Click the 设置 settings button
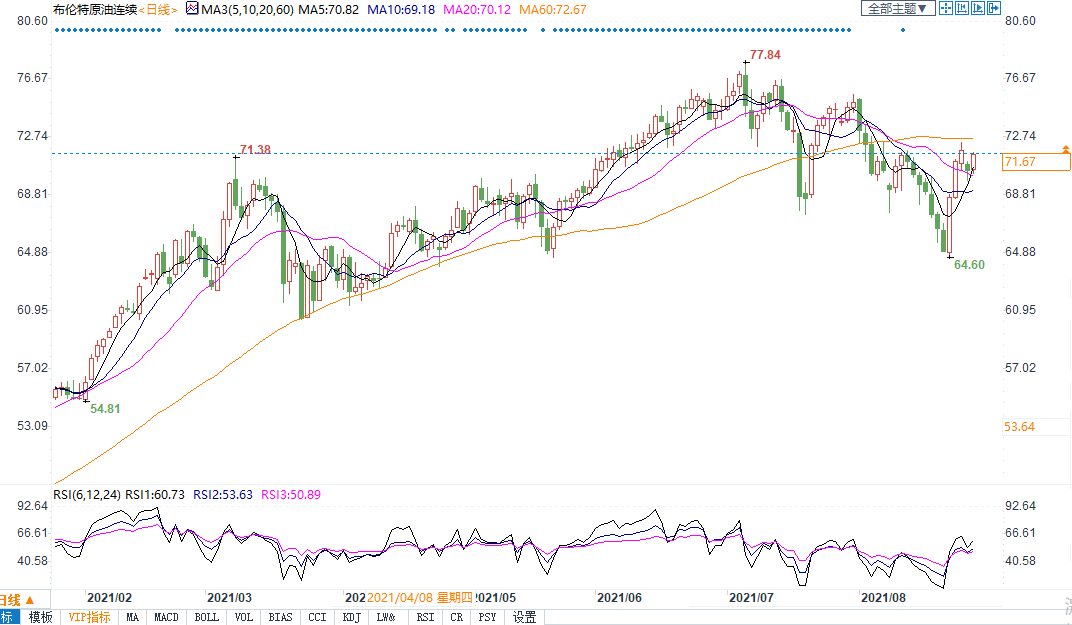Viewport: 1072px width, 625px height. pyautogui.click(x=525, y=617)
